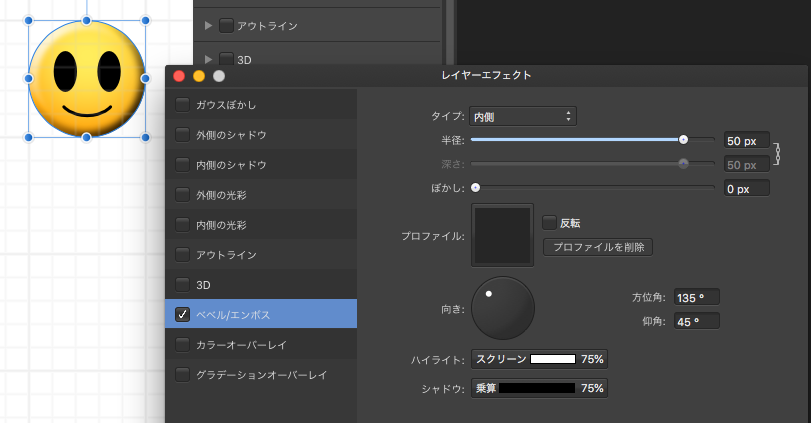
Task: Check アウトライン box in background effects panel
Action: [226, 25]
